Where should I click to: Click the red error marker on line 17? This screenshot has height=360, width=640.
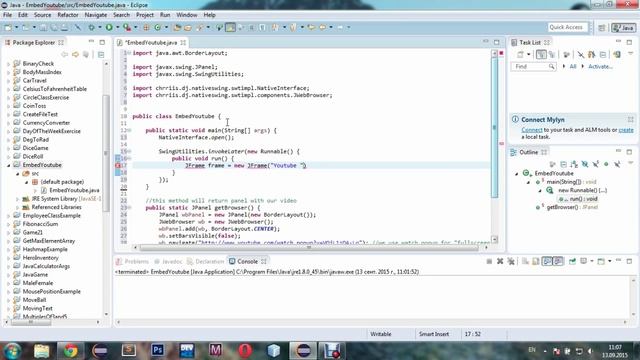coord(118,165)
